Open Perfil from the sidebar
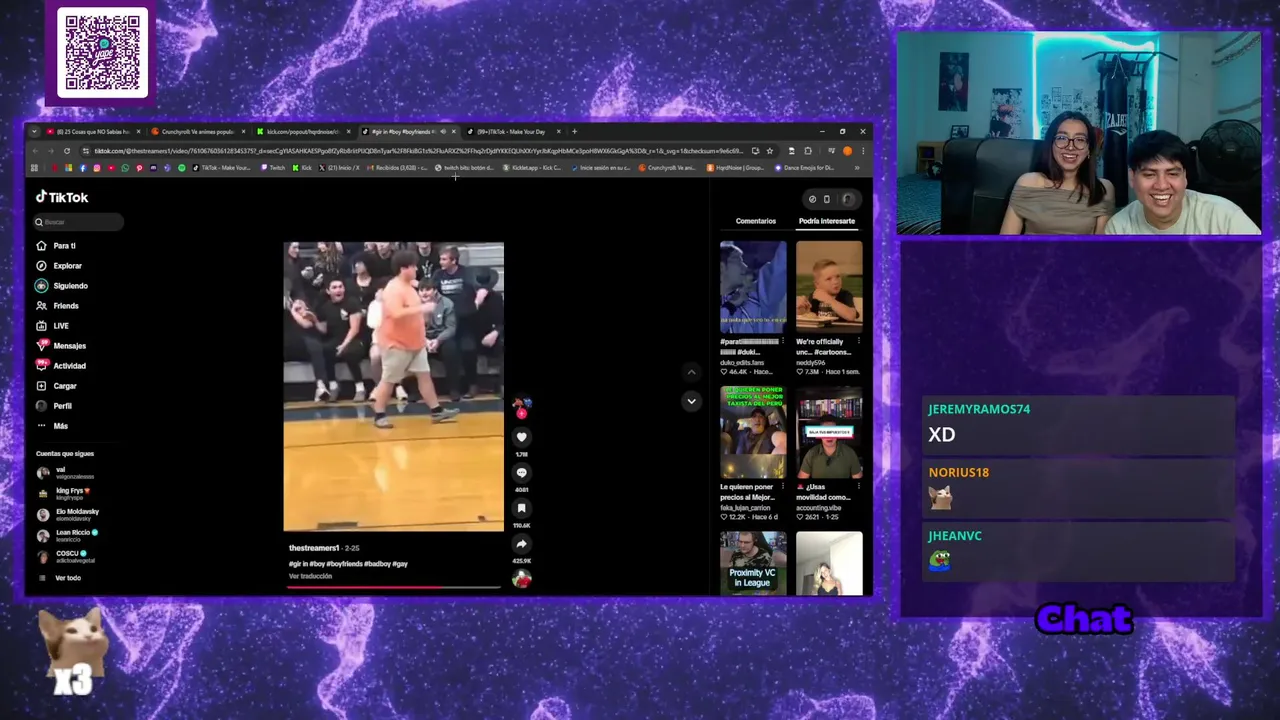Screen dimensions: 1280x720 coord(54,406)
